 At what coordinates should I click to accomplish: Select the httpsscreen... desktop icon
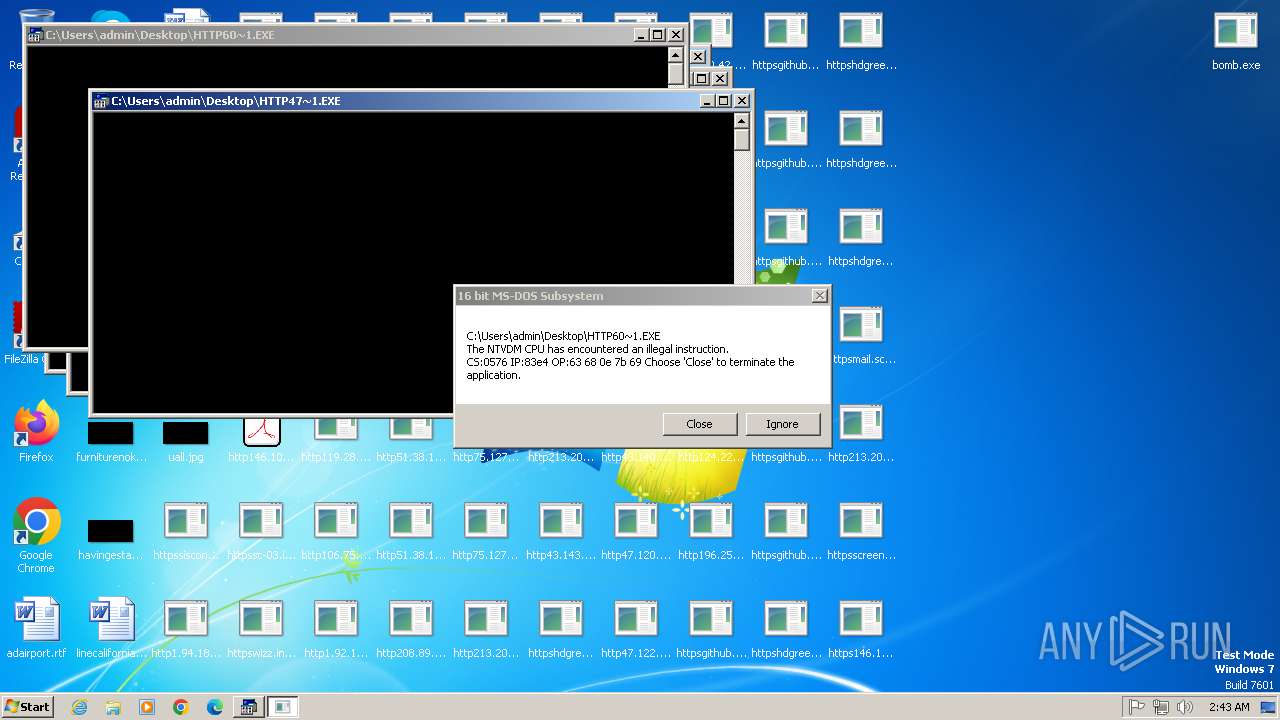point(861,531)
